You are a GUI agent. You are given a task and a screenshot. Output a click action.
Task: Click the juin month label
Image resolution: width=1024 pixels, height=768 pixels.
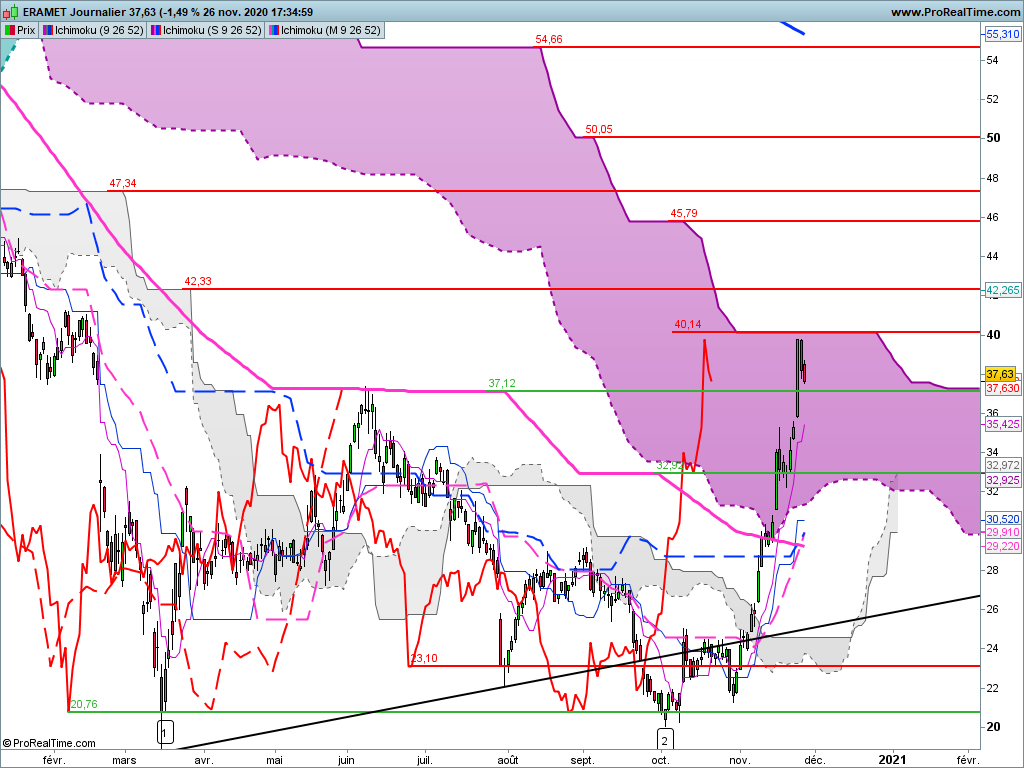[346, 760]
